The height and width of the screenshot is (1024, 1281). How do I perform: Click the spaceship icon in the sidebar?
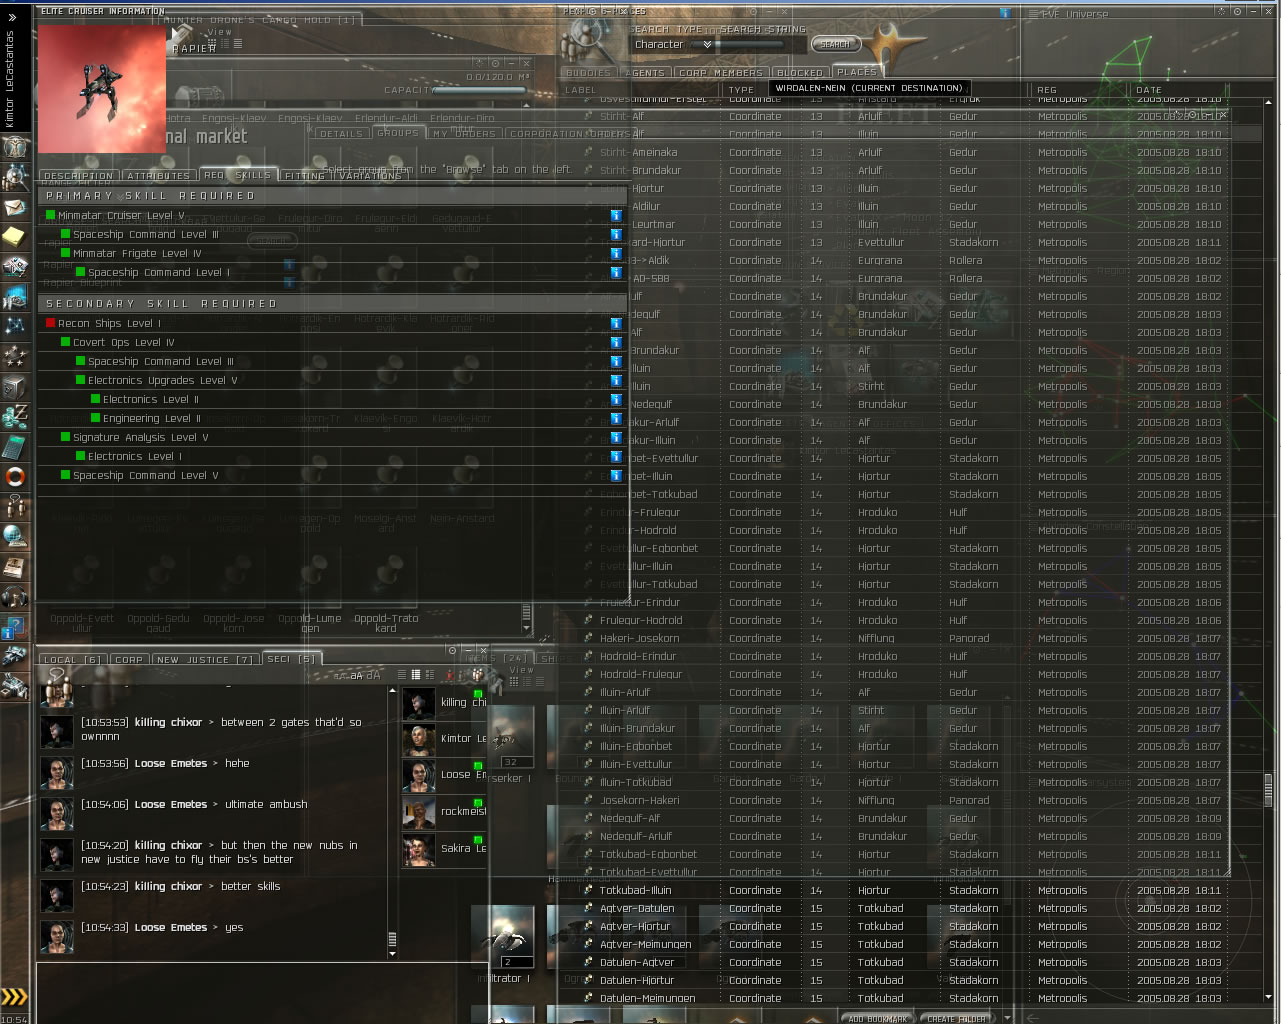(15, 656)
